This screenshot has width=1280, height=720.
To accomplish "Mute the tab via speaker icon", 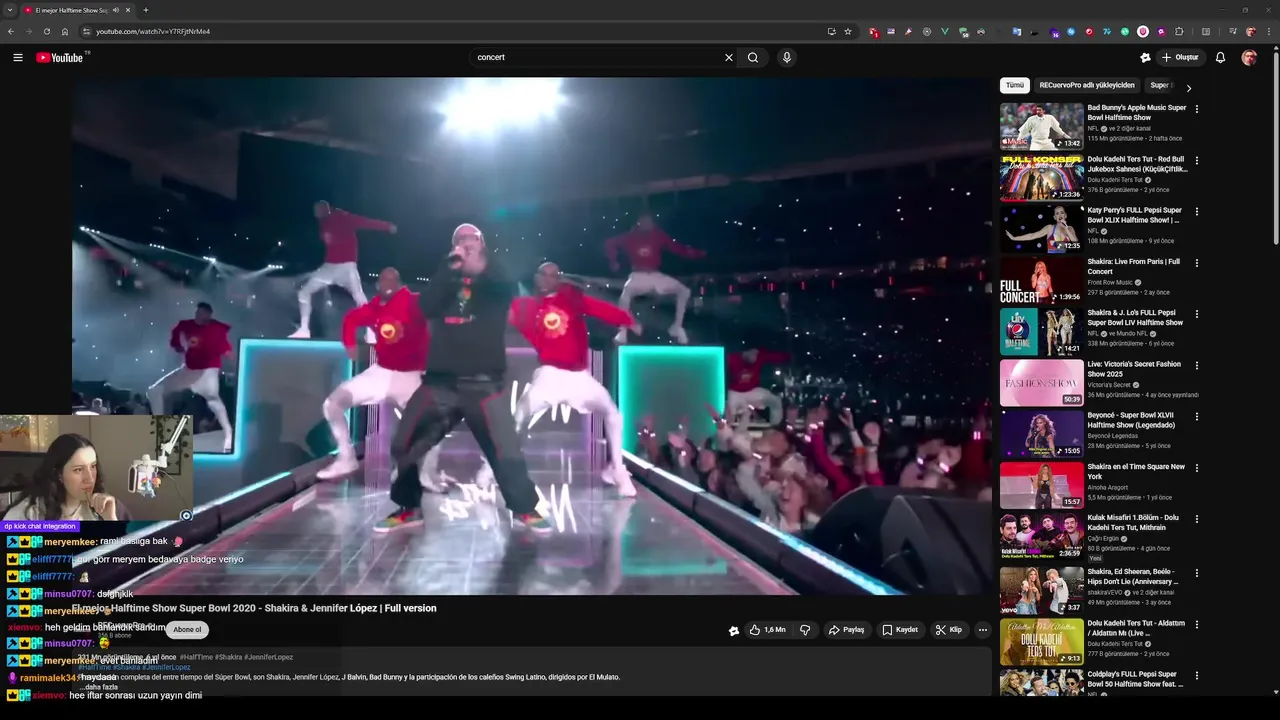I will pyautogui.click(x=116, y=10).
